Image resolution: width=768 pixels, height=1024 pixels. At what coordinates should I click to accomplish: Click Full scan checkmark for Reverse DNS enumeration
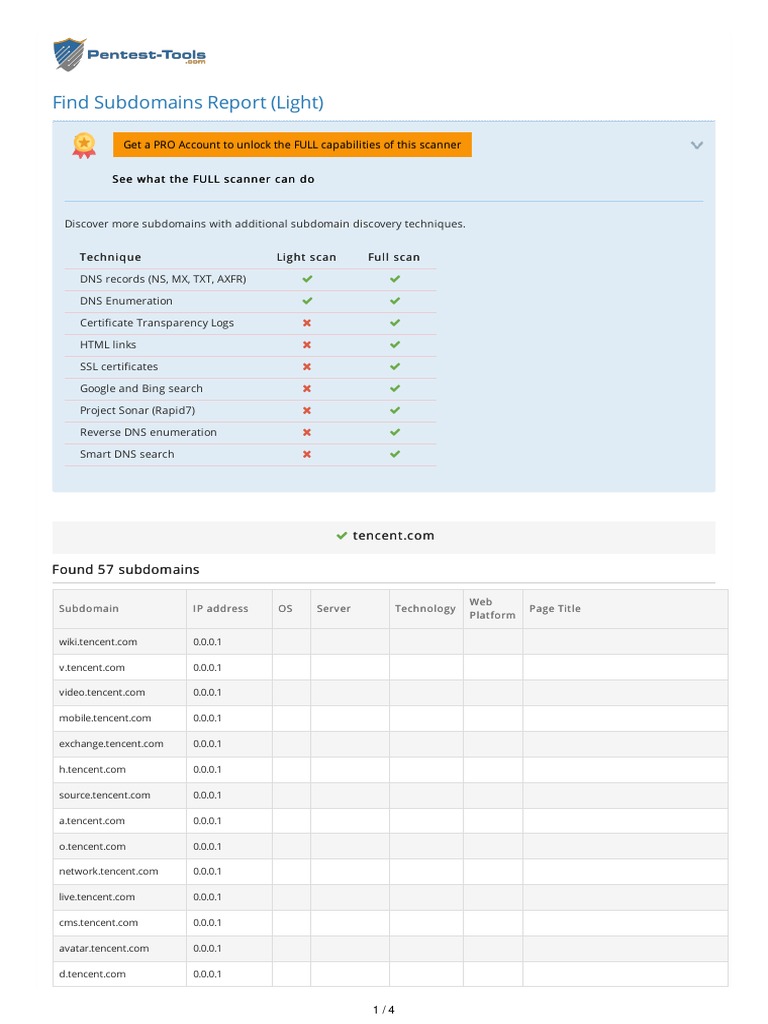tap(394, 432)
